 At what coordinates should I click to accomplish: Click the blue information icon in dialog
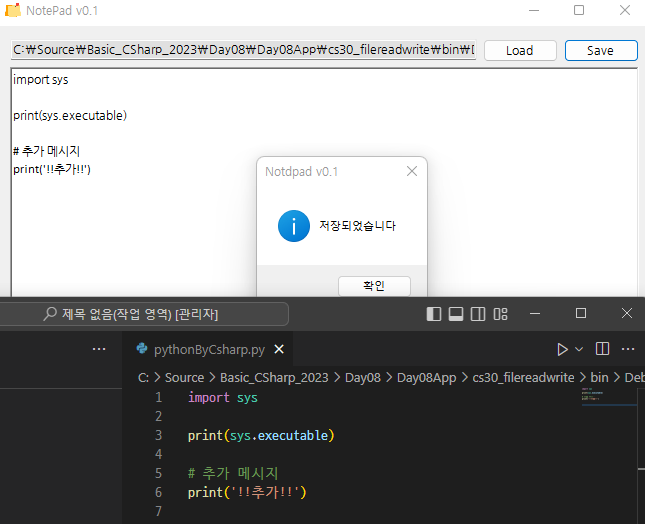point(294,226)
